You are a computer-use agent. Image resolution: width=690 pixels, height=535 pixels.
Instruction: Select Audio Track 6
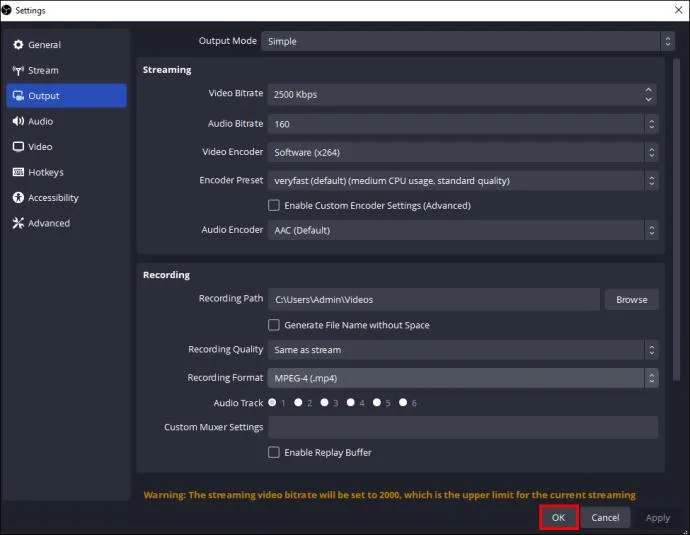pos(403,403)
